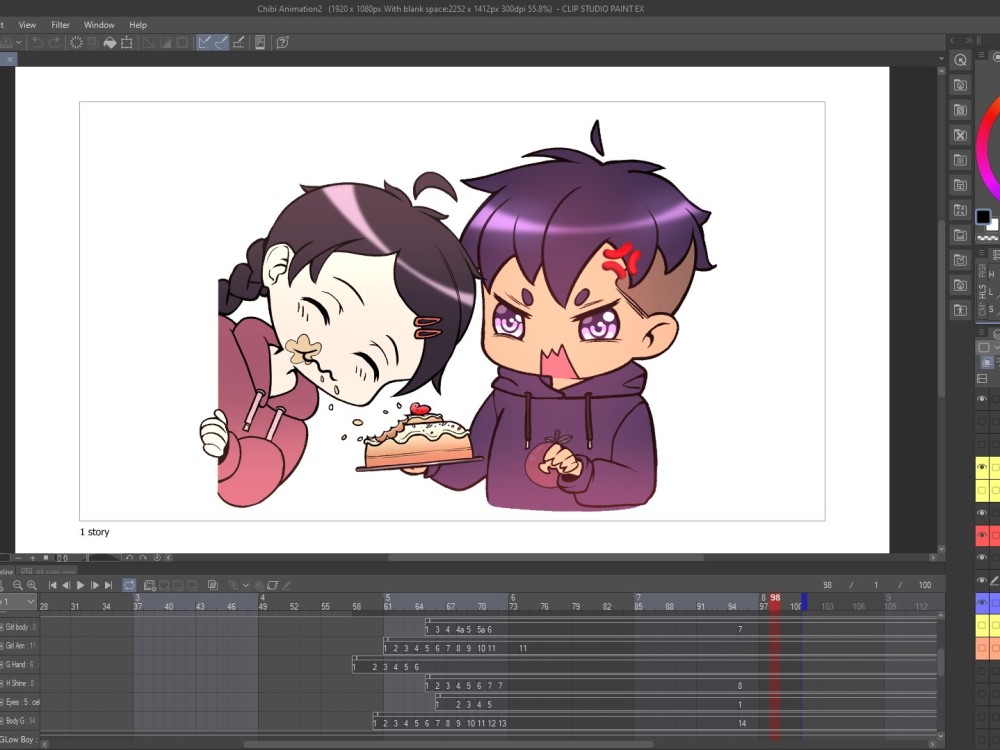Screen dimensions: 1000x750
Task: Select the Fill bucket toolbar icon
Action: [110, 43]
